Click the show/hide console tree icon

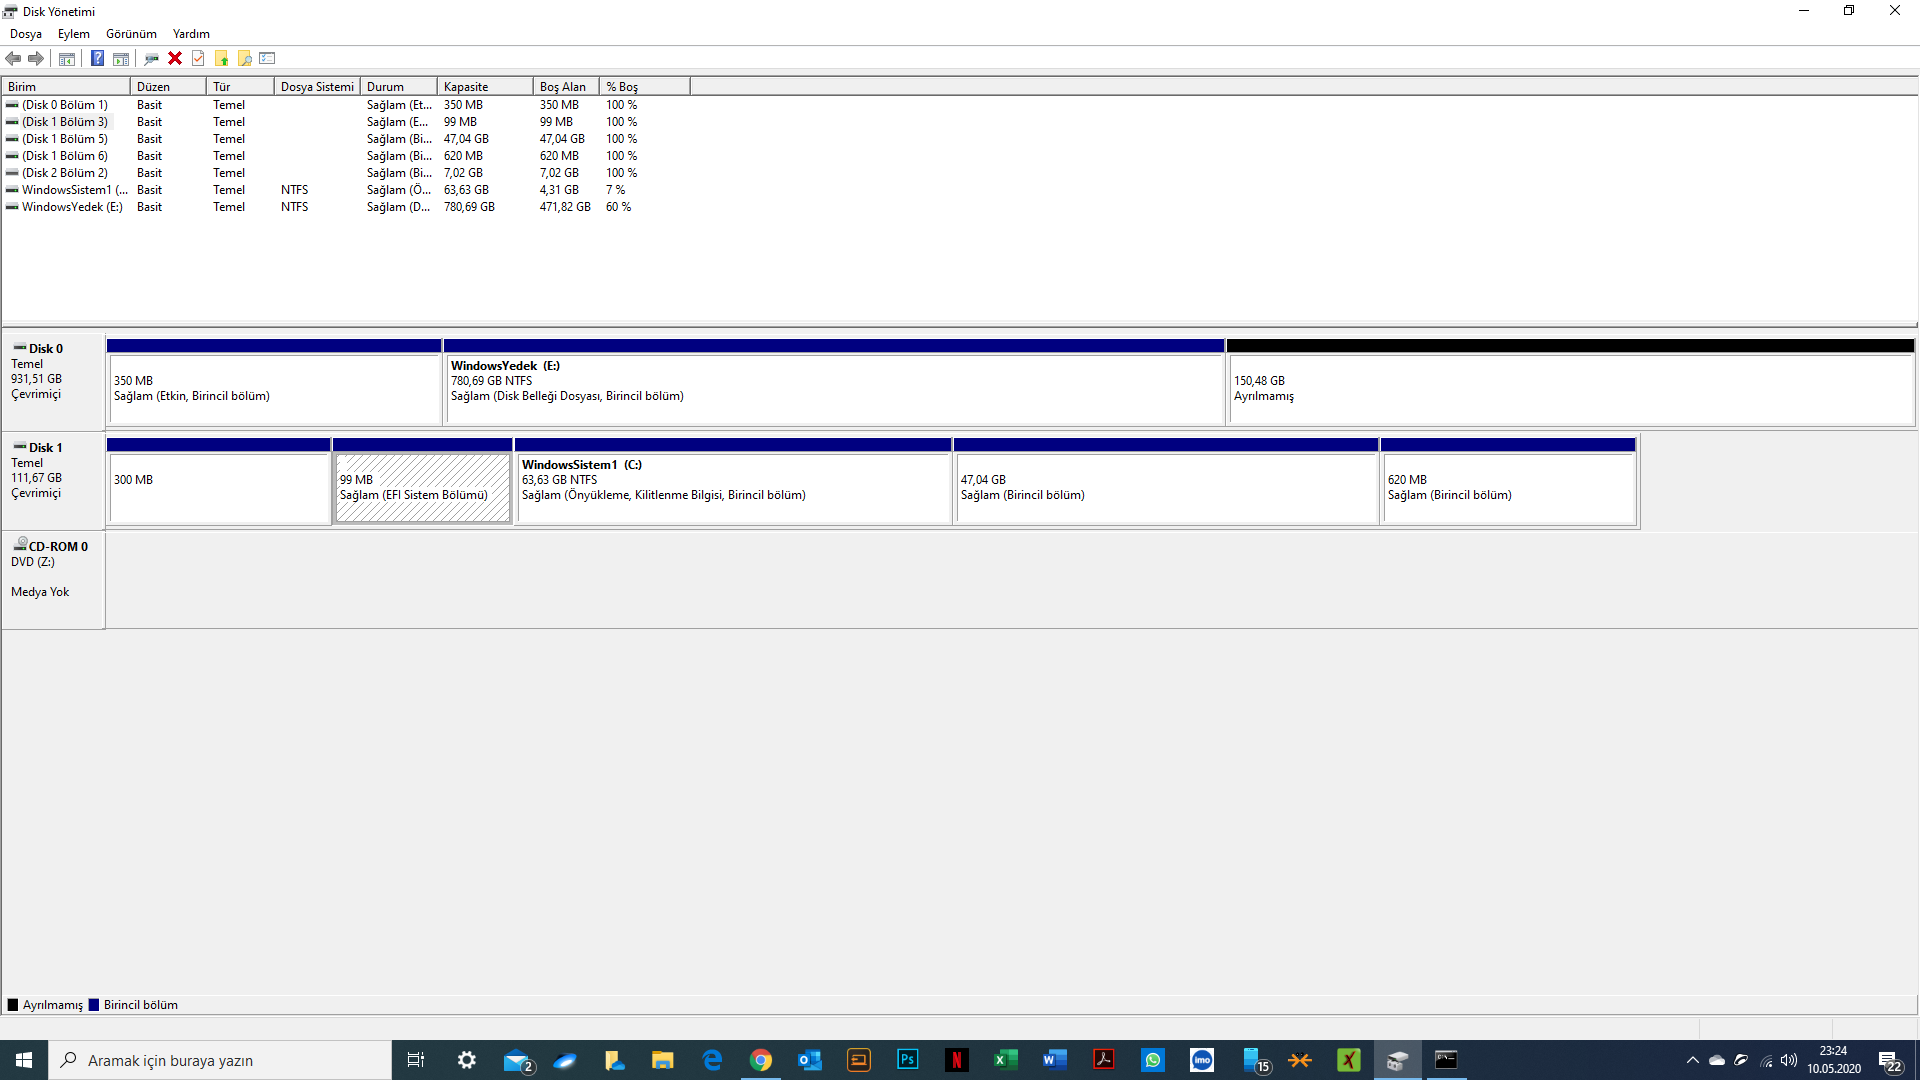[67, 58]
